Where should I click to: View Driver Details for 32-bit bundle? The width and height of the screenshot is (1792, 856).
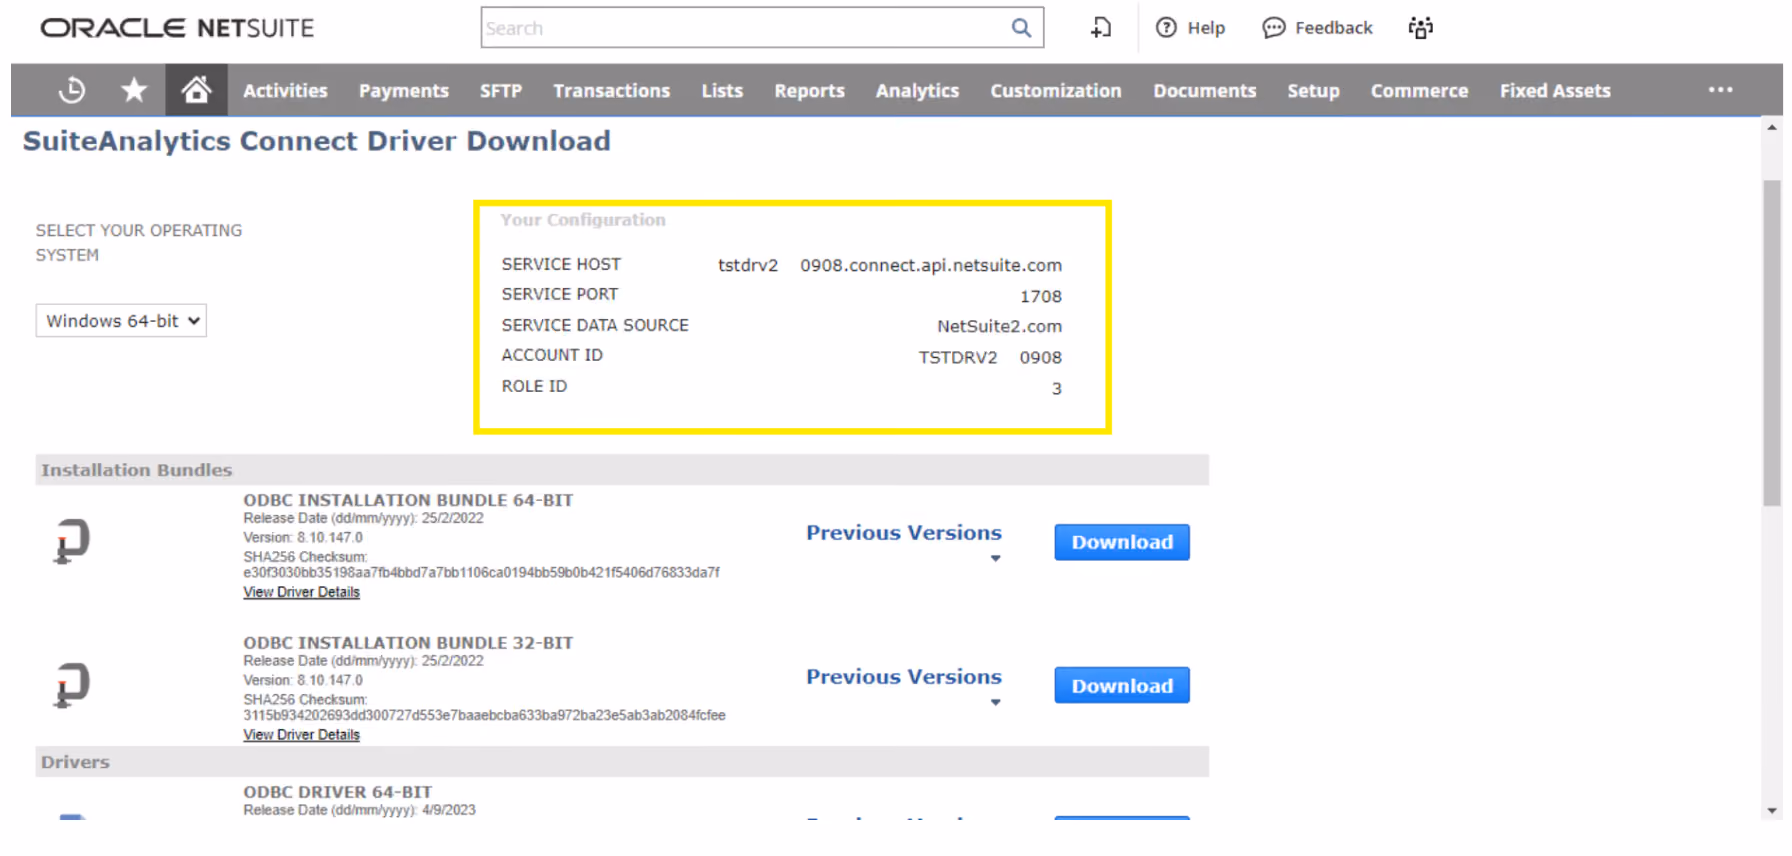(x=301, y=735)
